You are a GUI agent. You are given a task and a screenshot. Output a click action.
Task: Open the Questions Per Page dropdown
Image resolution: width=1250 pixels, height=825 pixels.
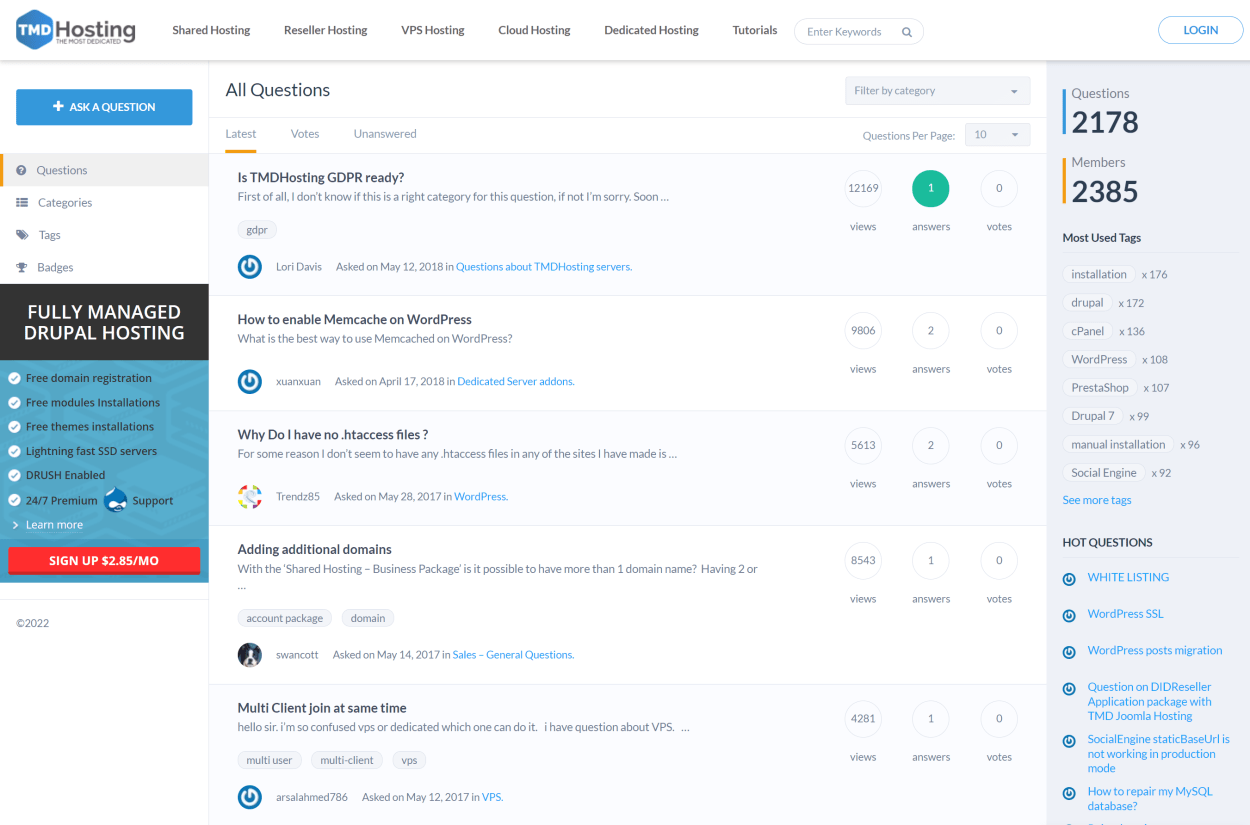(997, 135)
